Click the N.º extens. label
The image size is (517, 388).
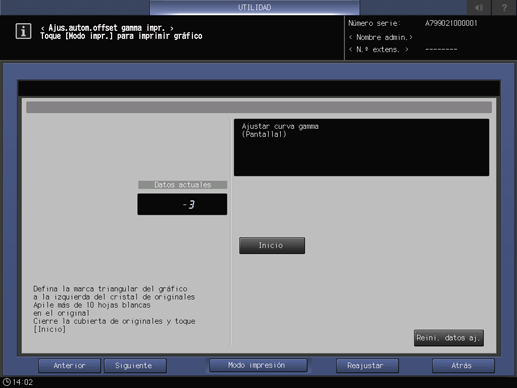379,50
